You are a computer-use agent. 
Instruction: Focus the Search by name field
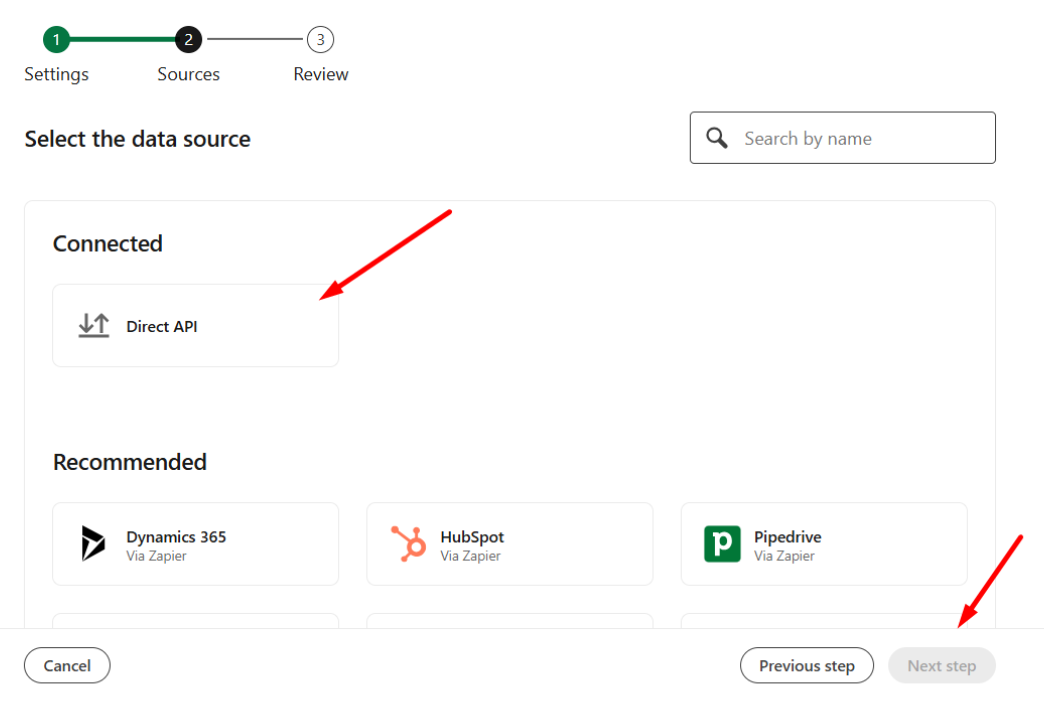point(842,138)
